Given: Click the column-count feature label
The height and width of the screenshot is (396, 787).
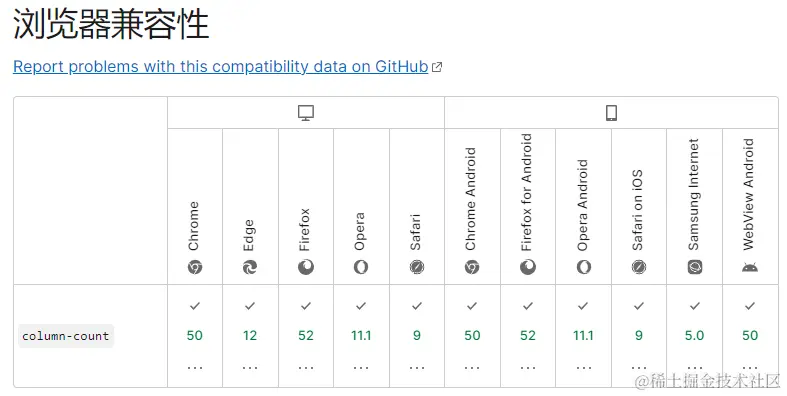Looking at the screenshot, I should (66, 336).
